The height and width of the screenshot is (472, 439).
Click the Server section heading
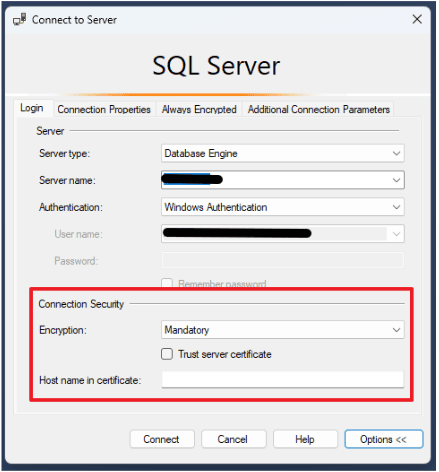click(x=50, y=131)
